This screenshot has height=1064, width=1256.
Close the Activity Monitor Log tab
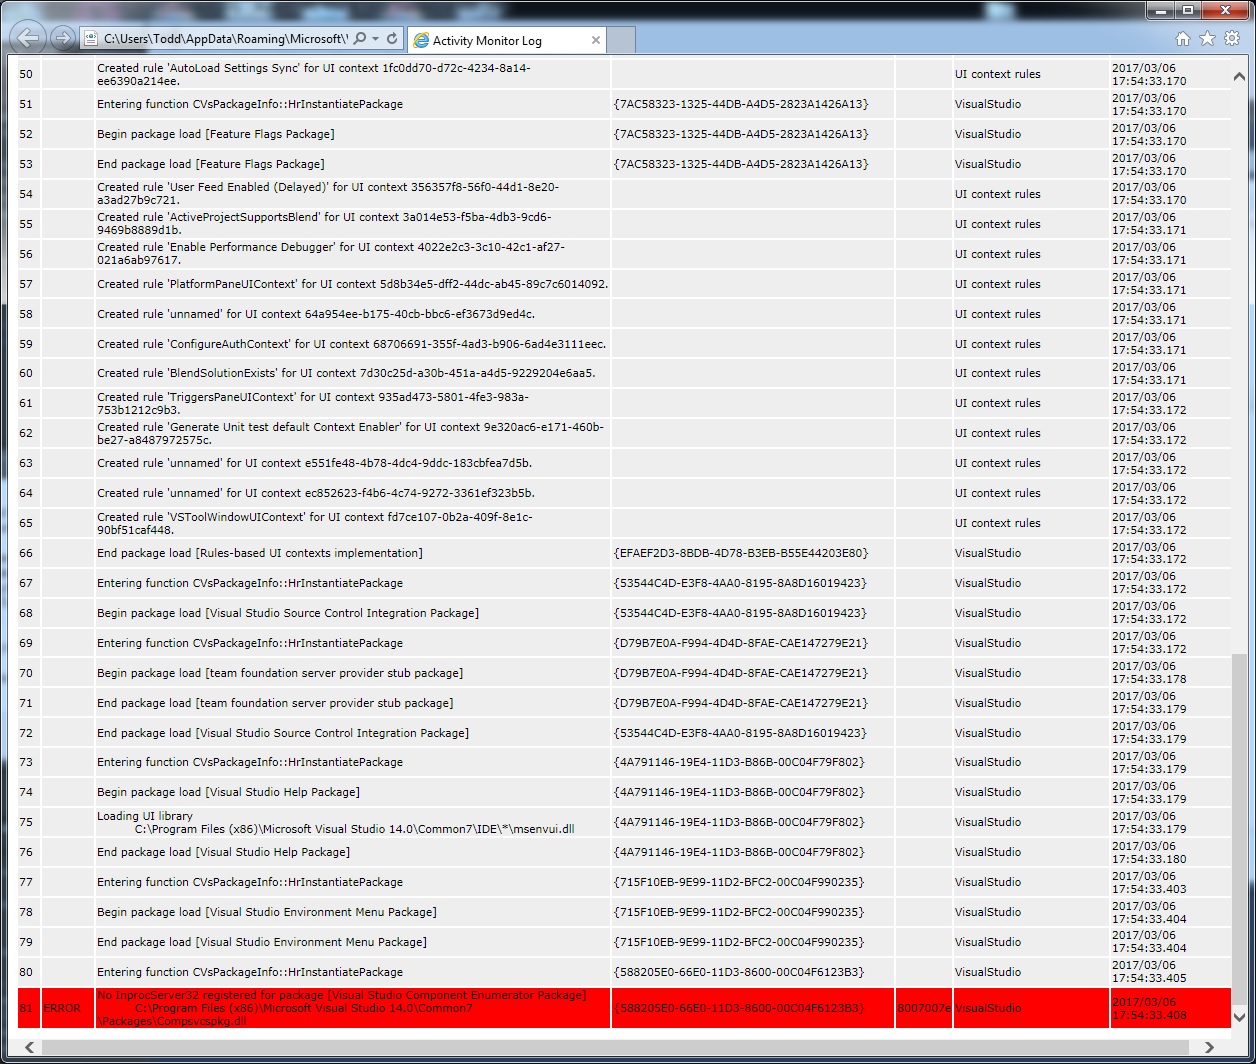(x=596, y=40)
